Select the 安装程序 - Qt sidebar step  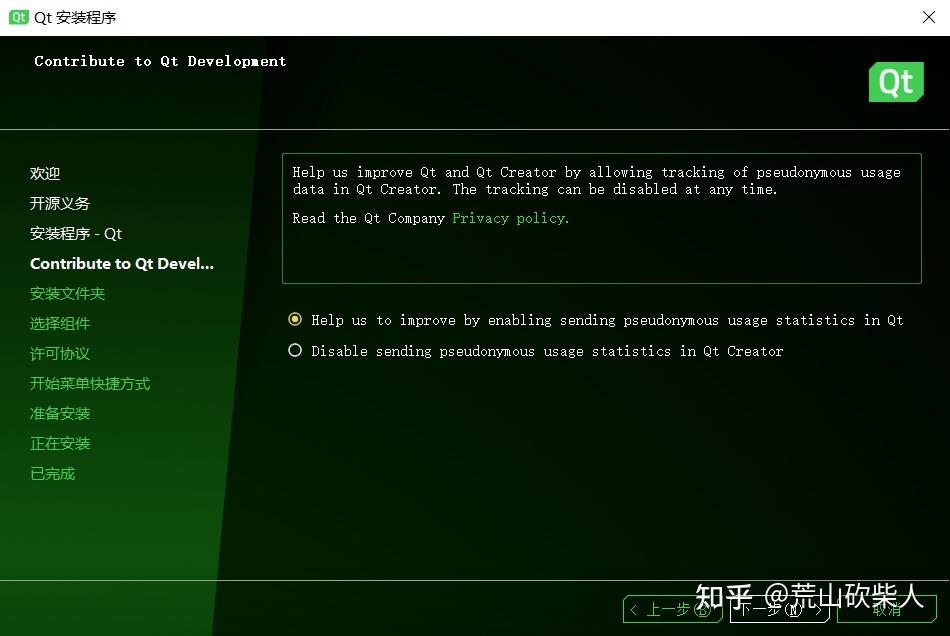point(76,234)
